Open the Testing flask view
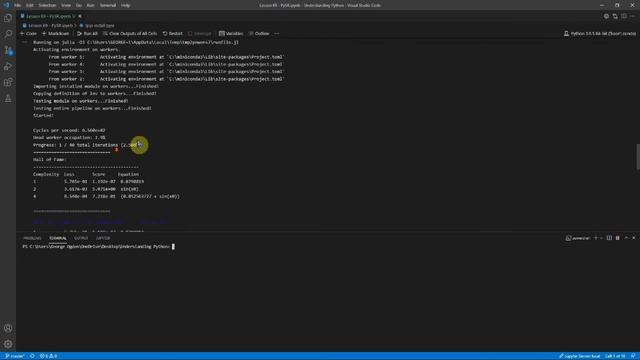640x360 pixels. pyautogui.click(x=8, y=98)
